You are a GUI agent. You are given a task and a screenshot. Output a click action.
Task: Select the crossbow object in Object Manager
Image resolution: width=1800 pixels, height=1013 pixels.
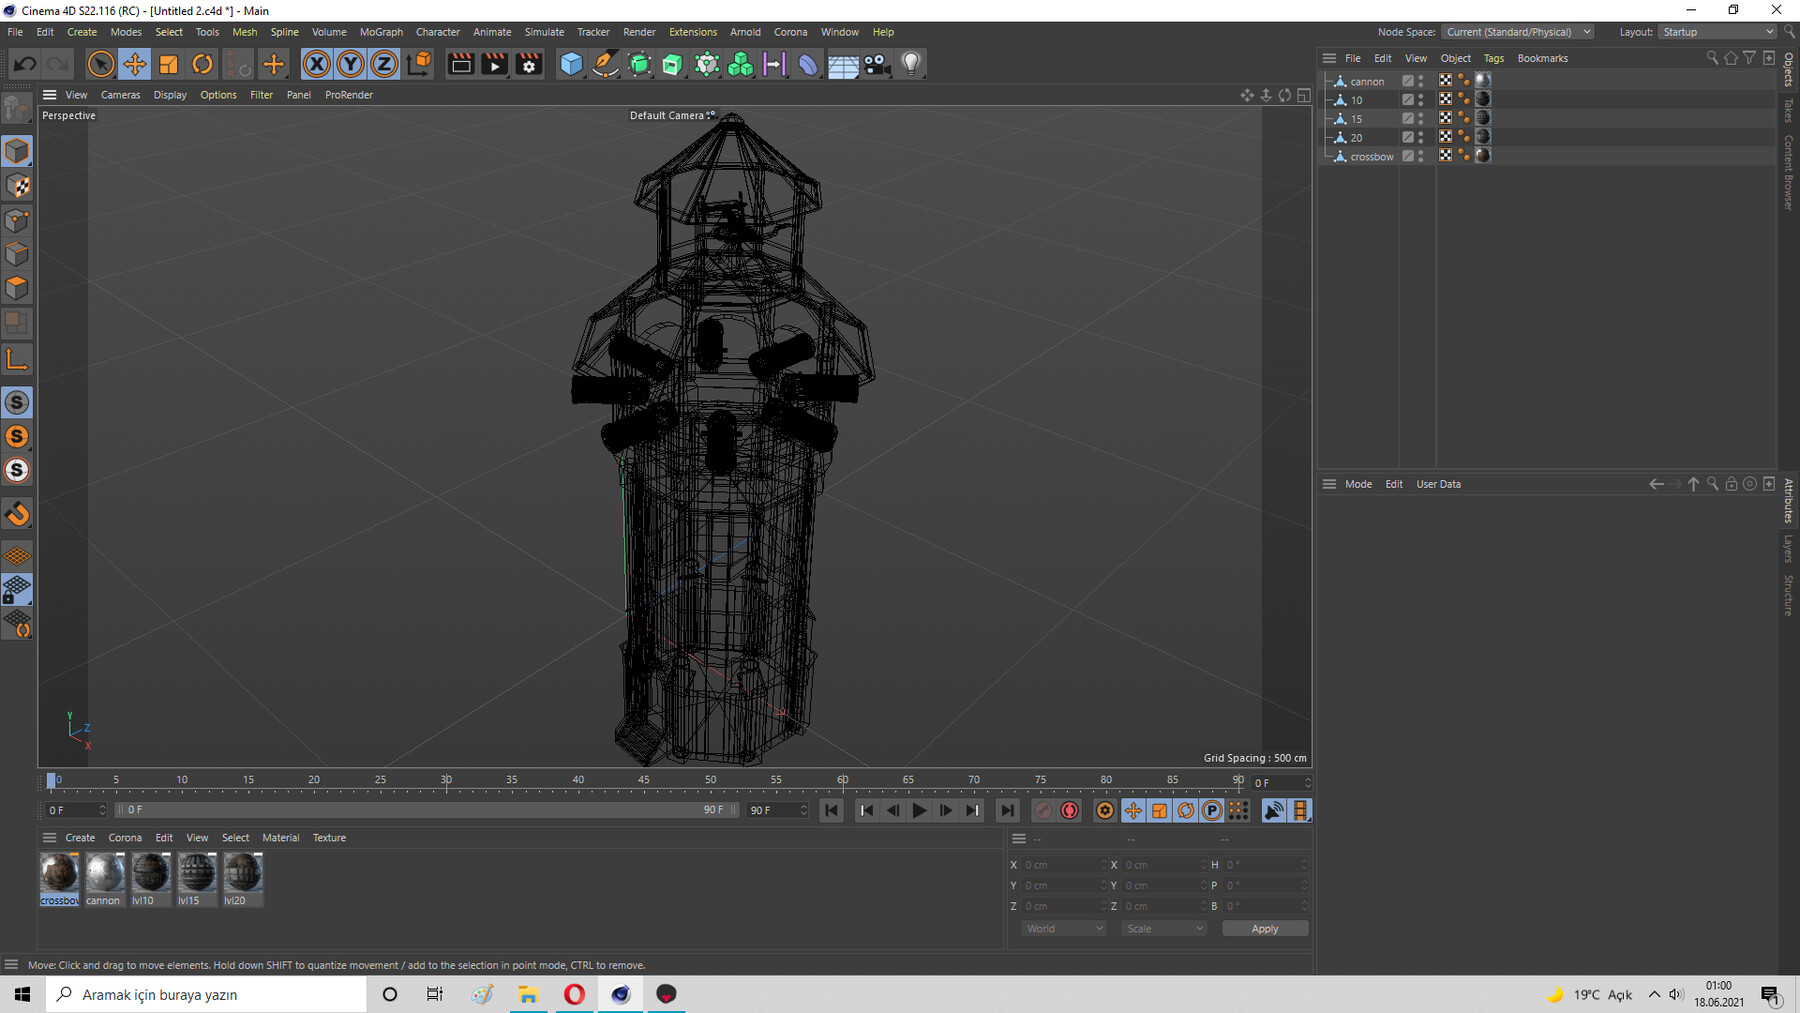(1371, 157)
